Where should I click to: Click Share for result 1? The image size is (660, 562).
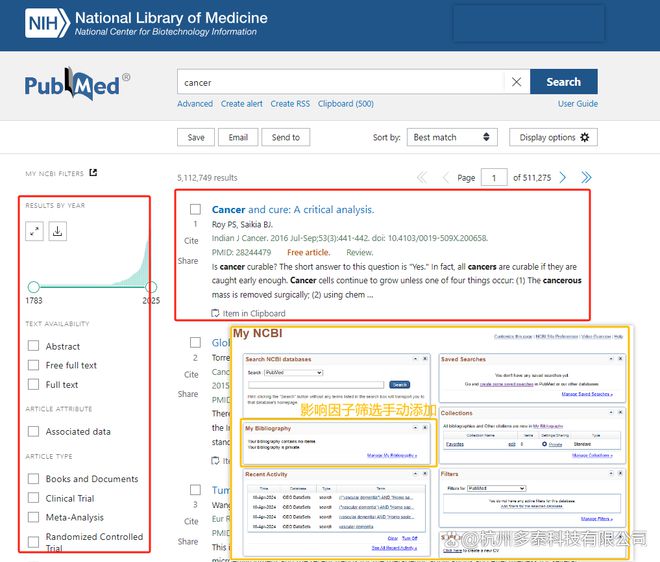pyautogui.click(x=188, y=261)
